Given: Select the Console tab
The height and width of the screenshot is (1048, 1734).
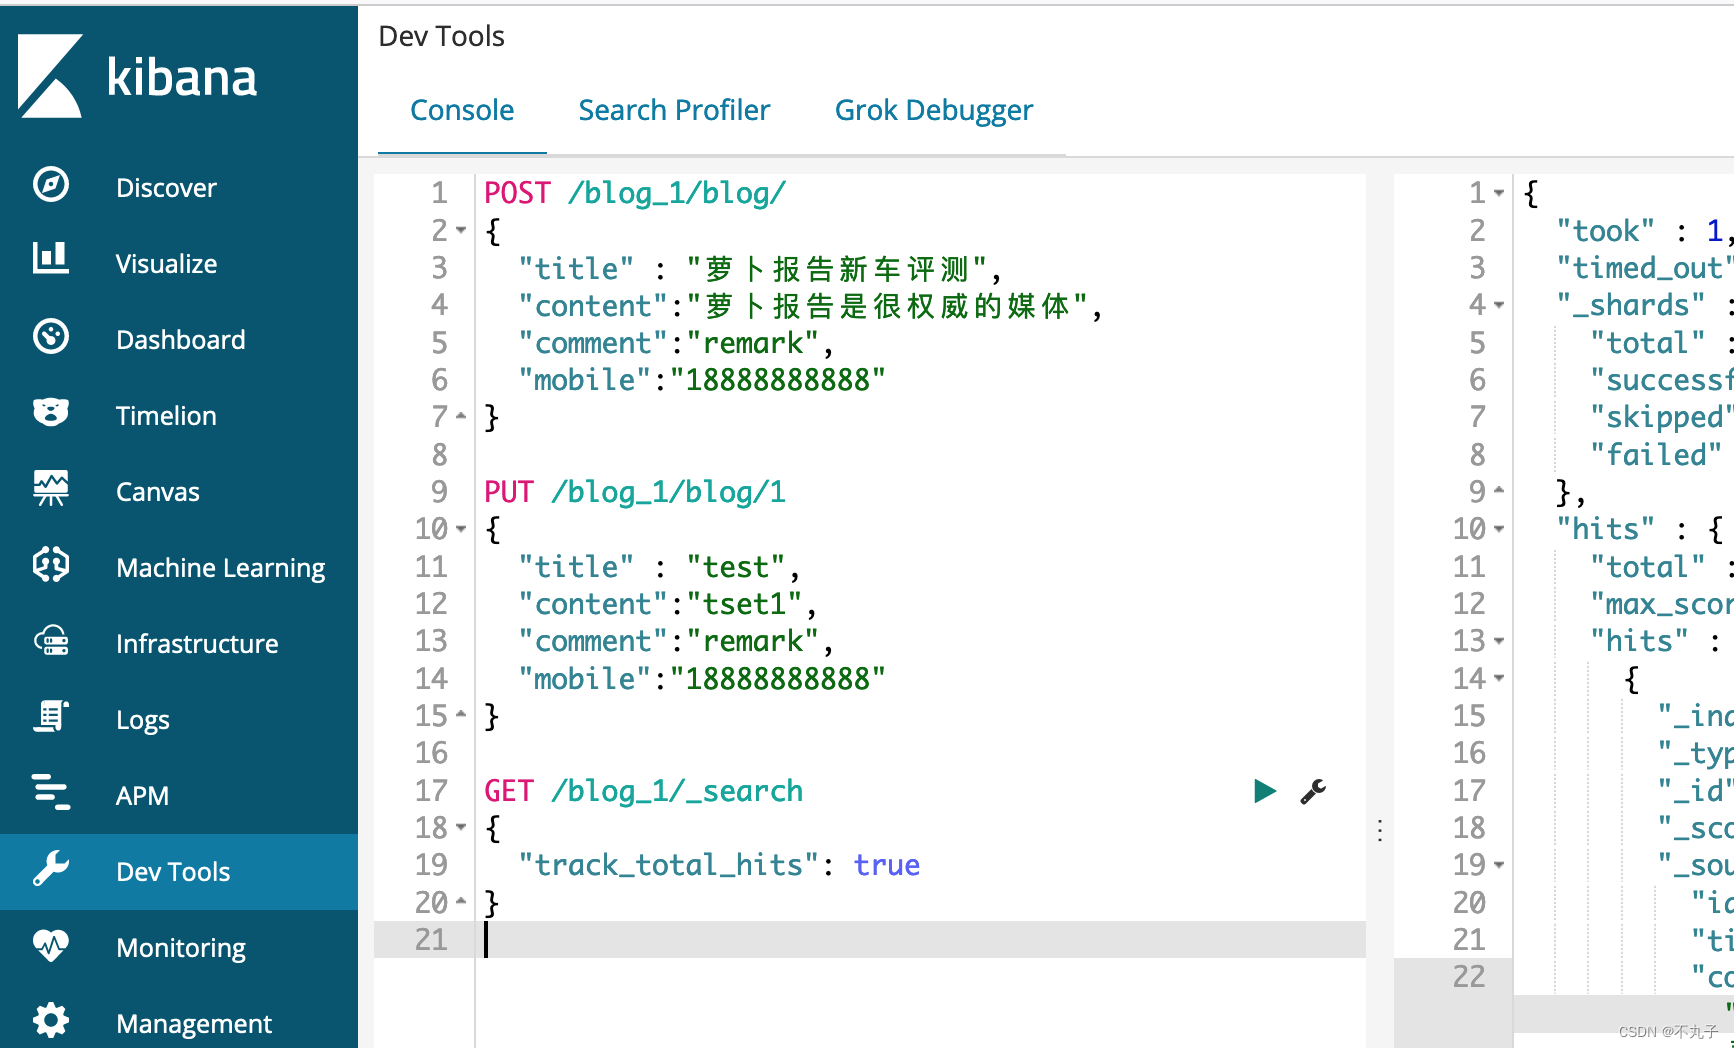Looking at the screenshot, I should [462, 110].
